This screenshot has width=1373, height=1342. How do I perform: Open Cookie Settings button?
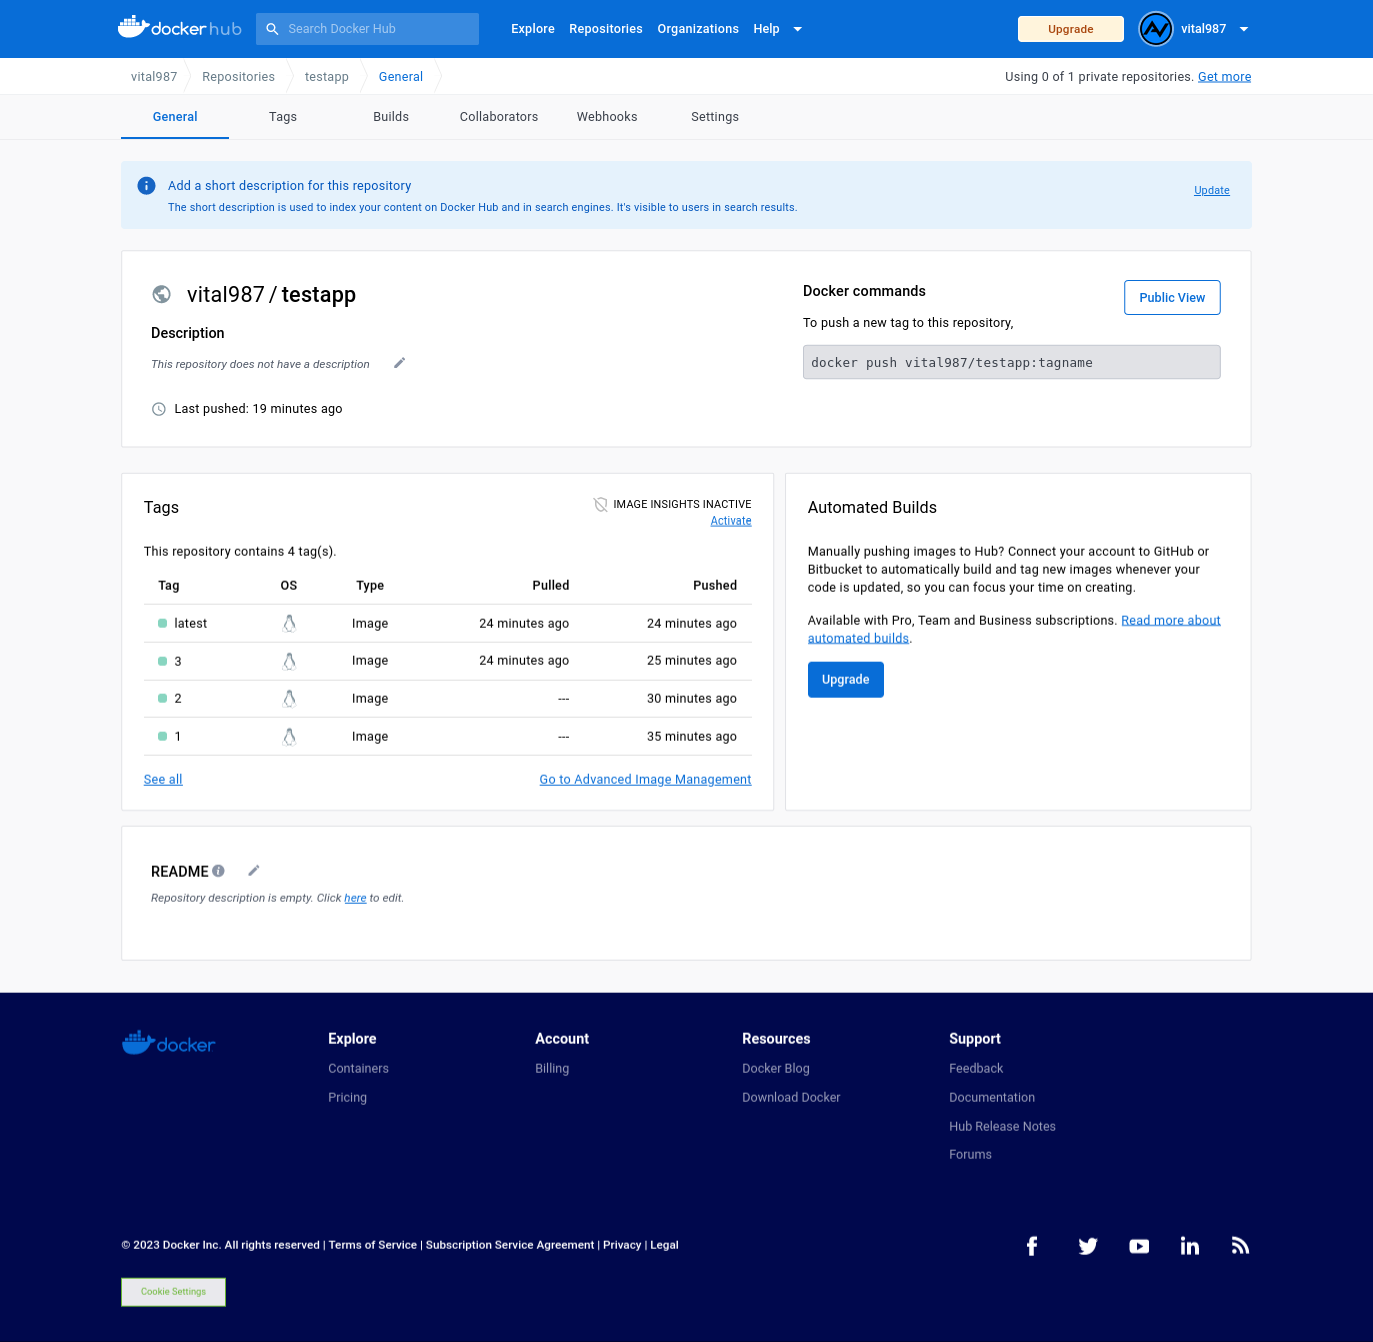pos(174,1292)
